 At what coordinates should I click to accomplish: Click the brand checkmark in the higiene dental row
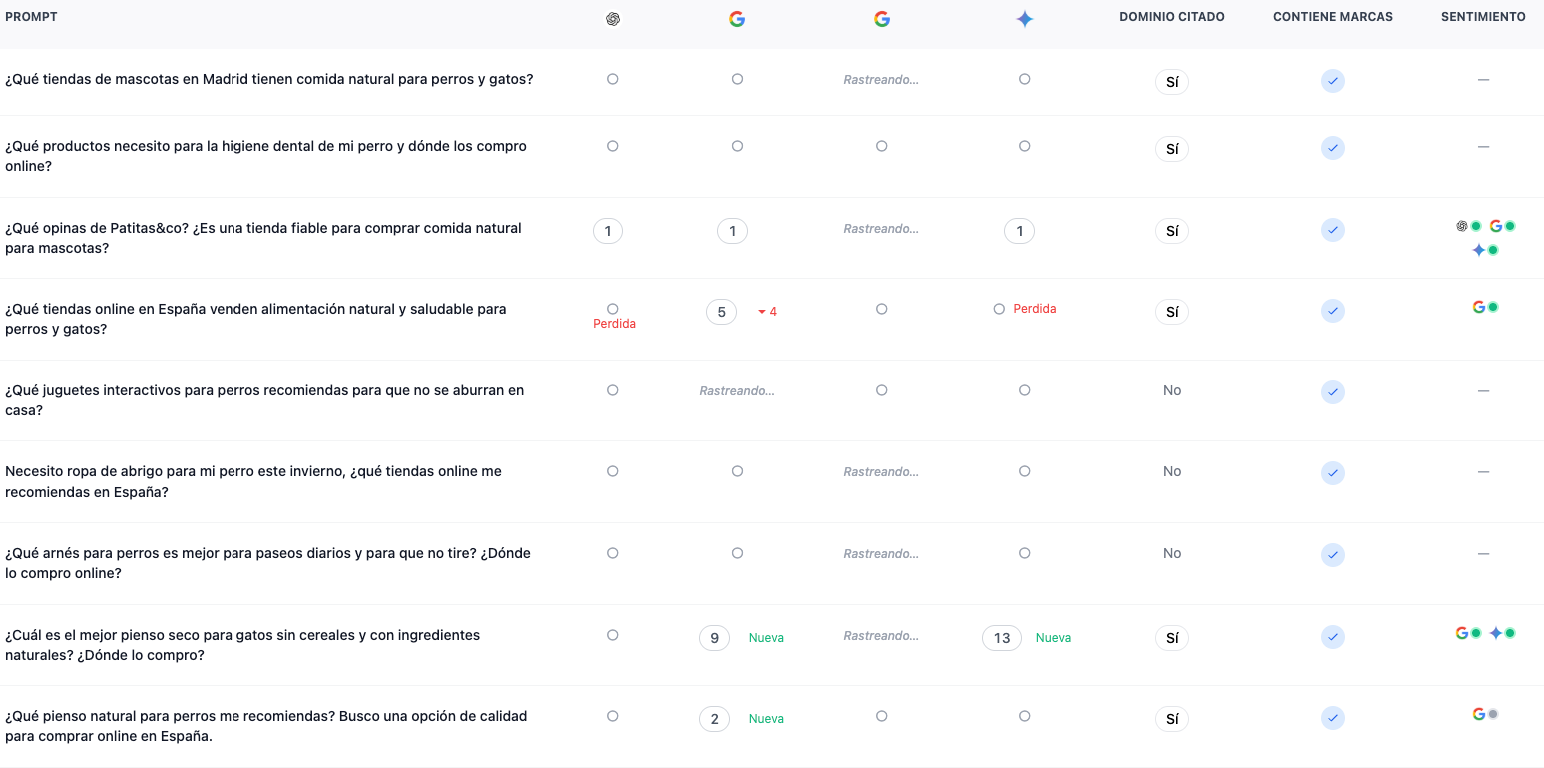pos(1332,148)
